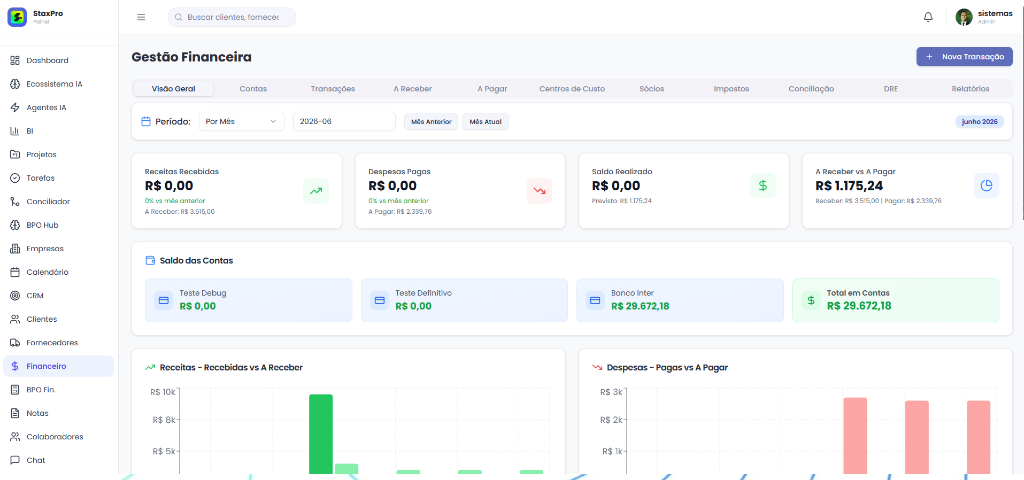Click the BI chart icon
Image resolution: width=1024 pixels, height=480 pixels.
(15, 131)
